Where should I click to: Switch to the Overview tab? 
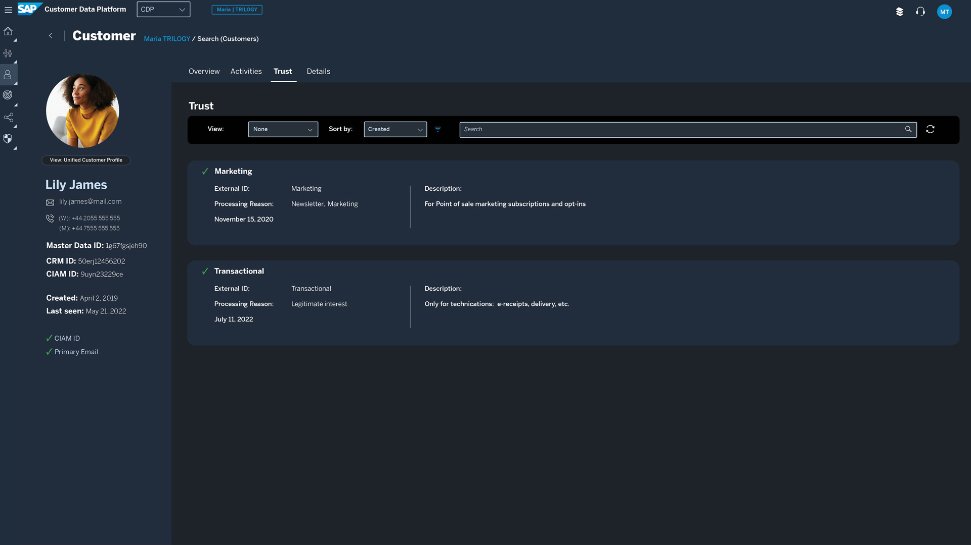(x=204, y=71)
